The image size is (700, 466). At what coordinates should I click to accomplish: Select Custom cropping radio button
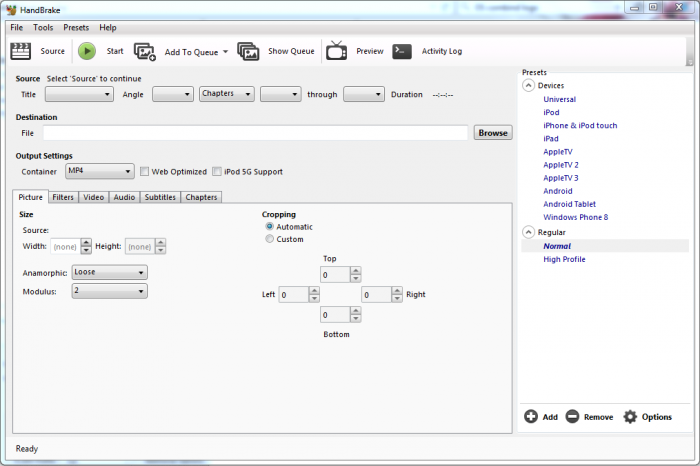269,239
